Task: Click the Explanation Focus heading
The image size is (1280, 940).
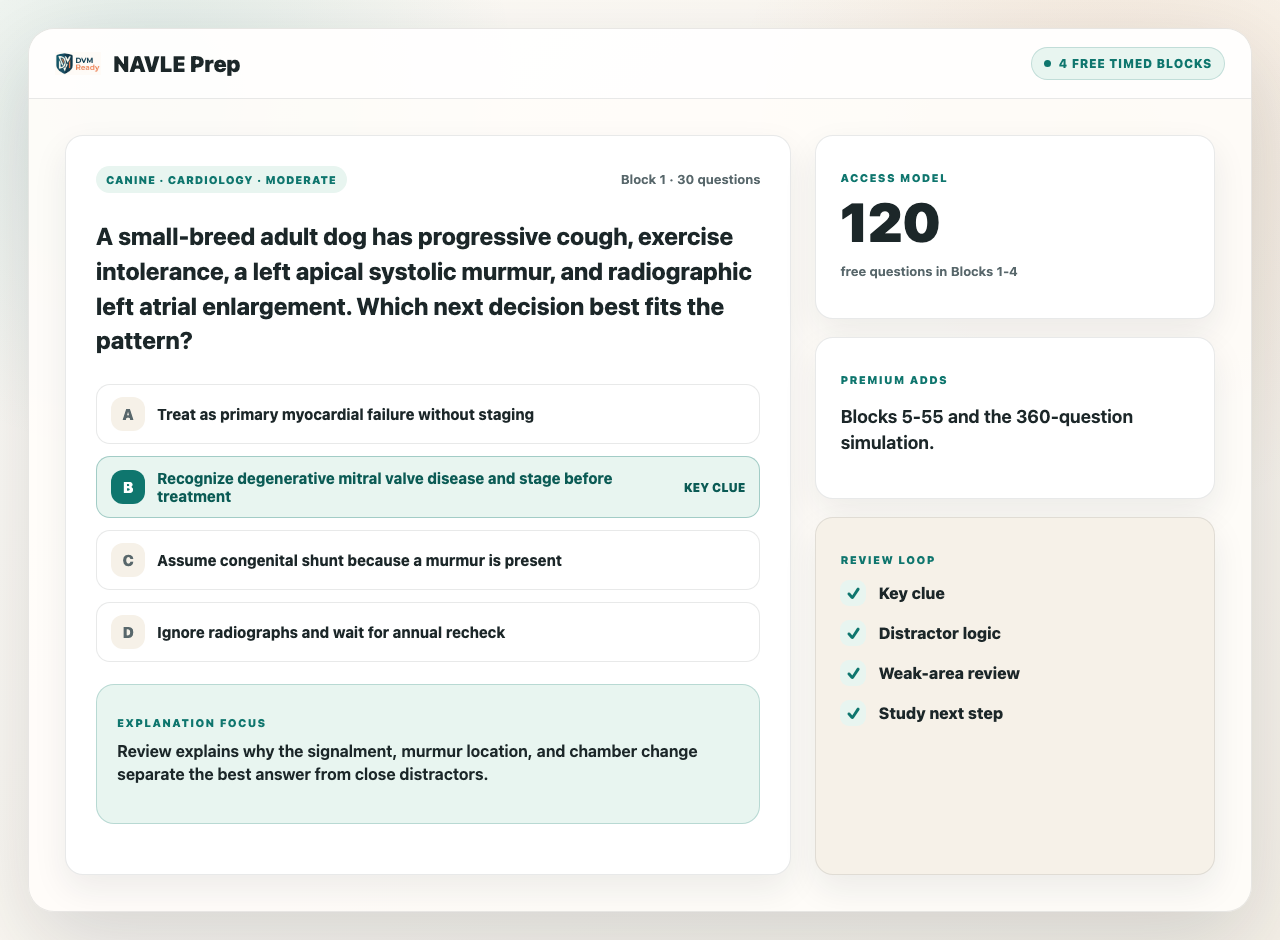Action: click(191, 723)
